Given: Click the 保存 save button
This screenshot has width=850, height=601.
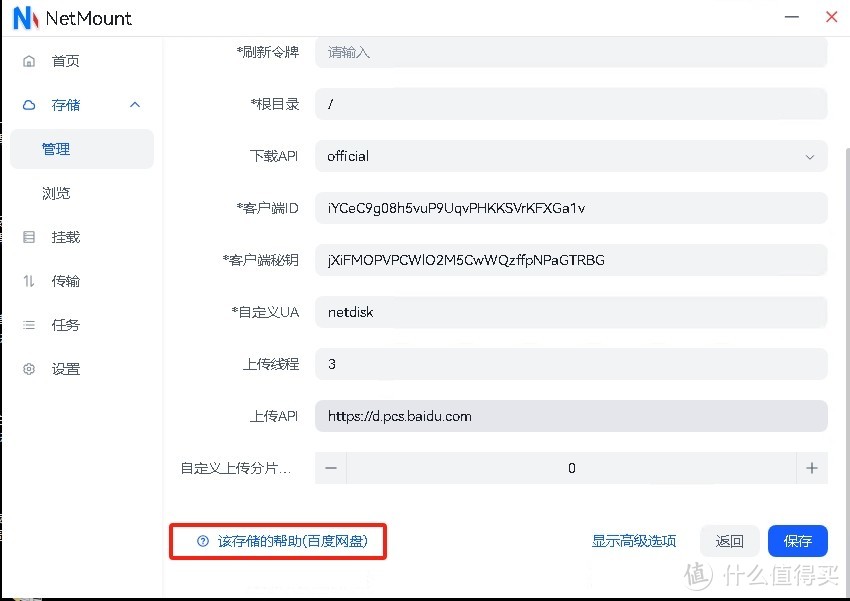Looking at the screenshot, I should tap(797, 540).
